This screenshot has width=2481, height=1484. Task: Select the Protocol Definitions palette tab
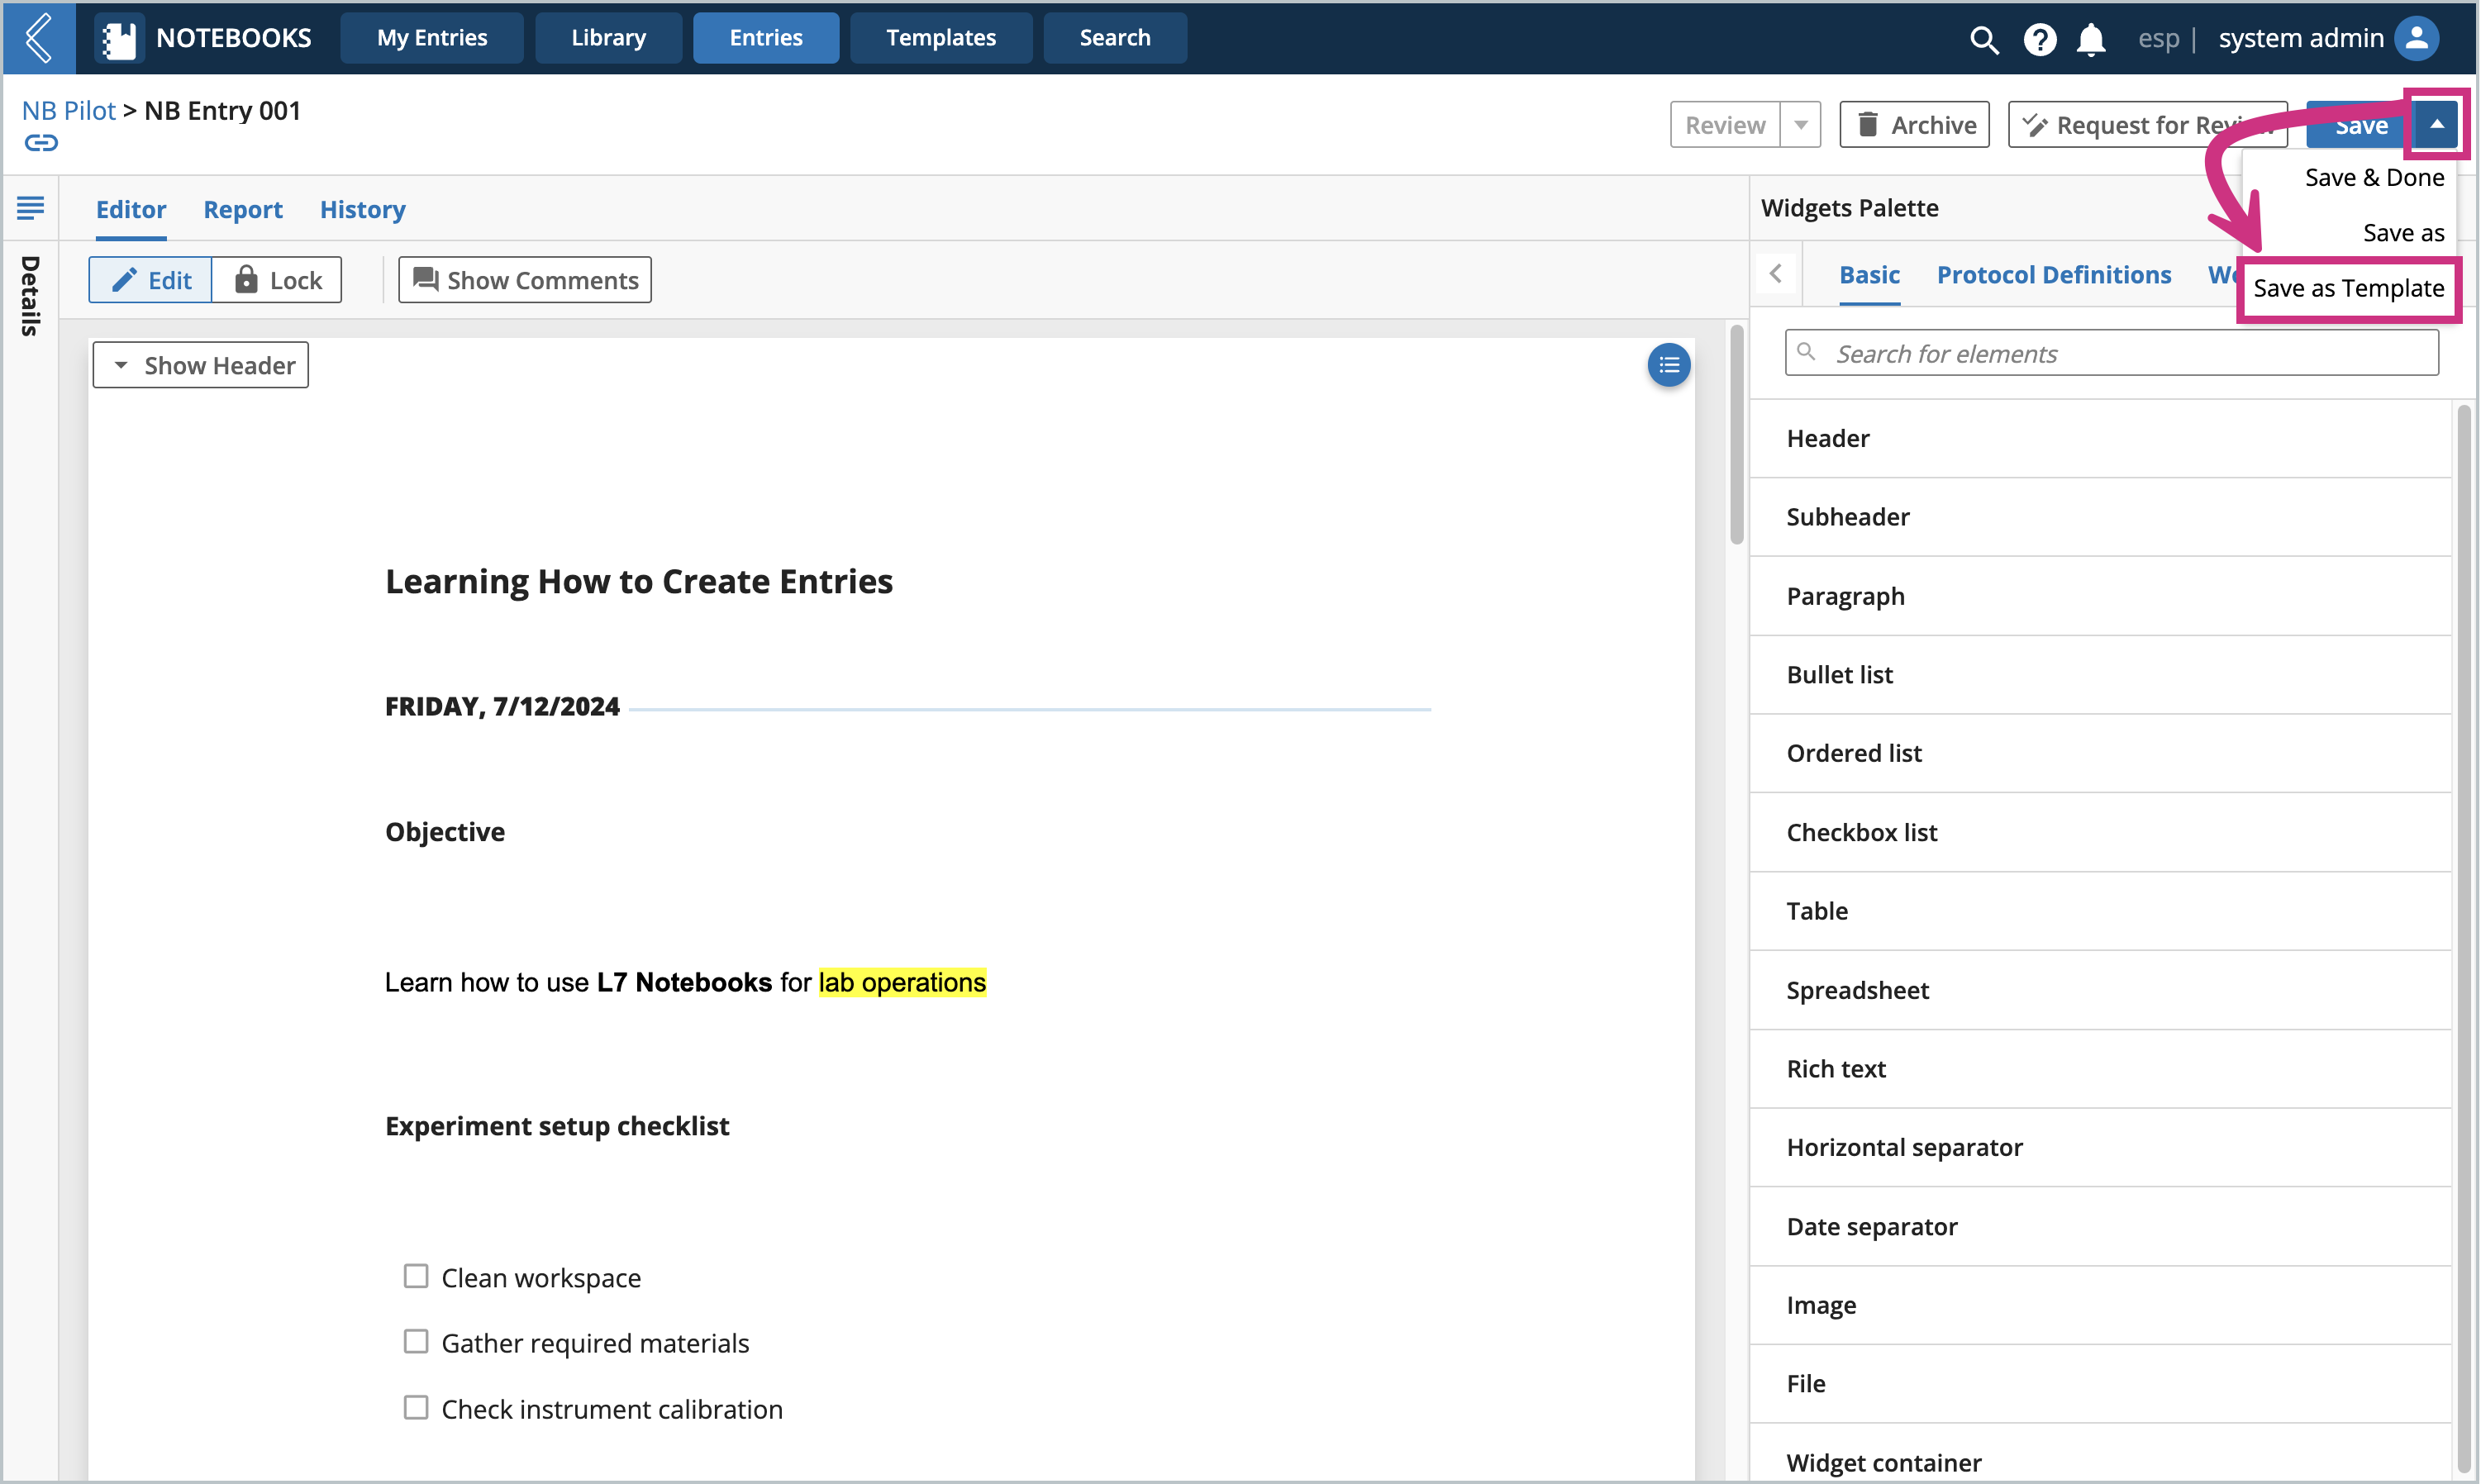[2053, 275]
